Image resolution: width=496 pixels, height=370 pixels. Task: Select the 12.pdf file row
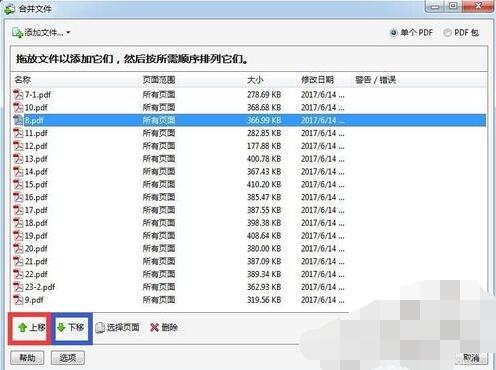point(249,146)
